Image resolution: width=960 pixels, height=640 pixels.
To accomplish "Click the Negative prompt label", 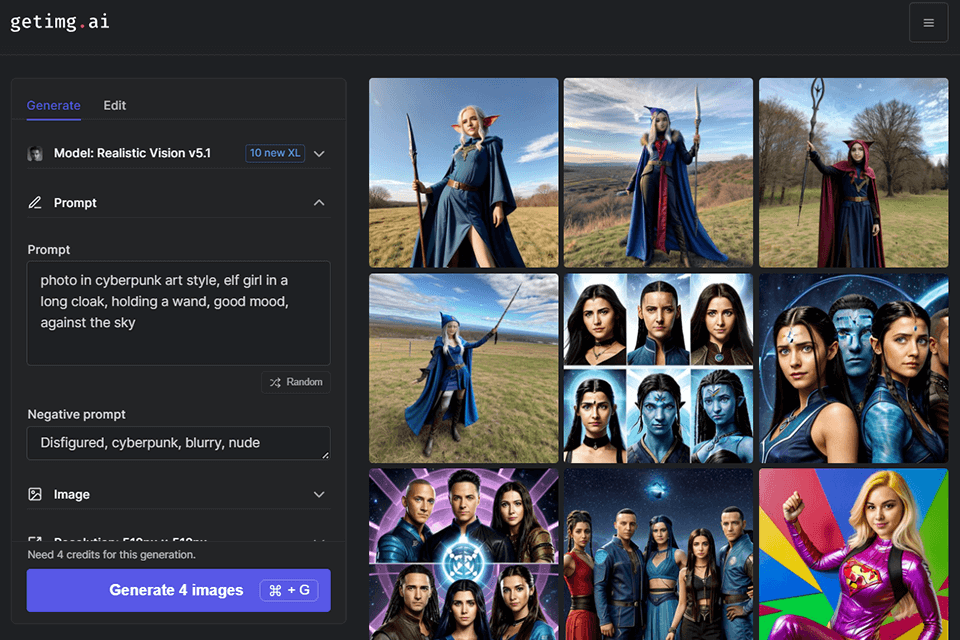I will click(x=77, y=415).
